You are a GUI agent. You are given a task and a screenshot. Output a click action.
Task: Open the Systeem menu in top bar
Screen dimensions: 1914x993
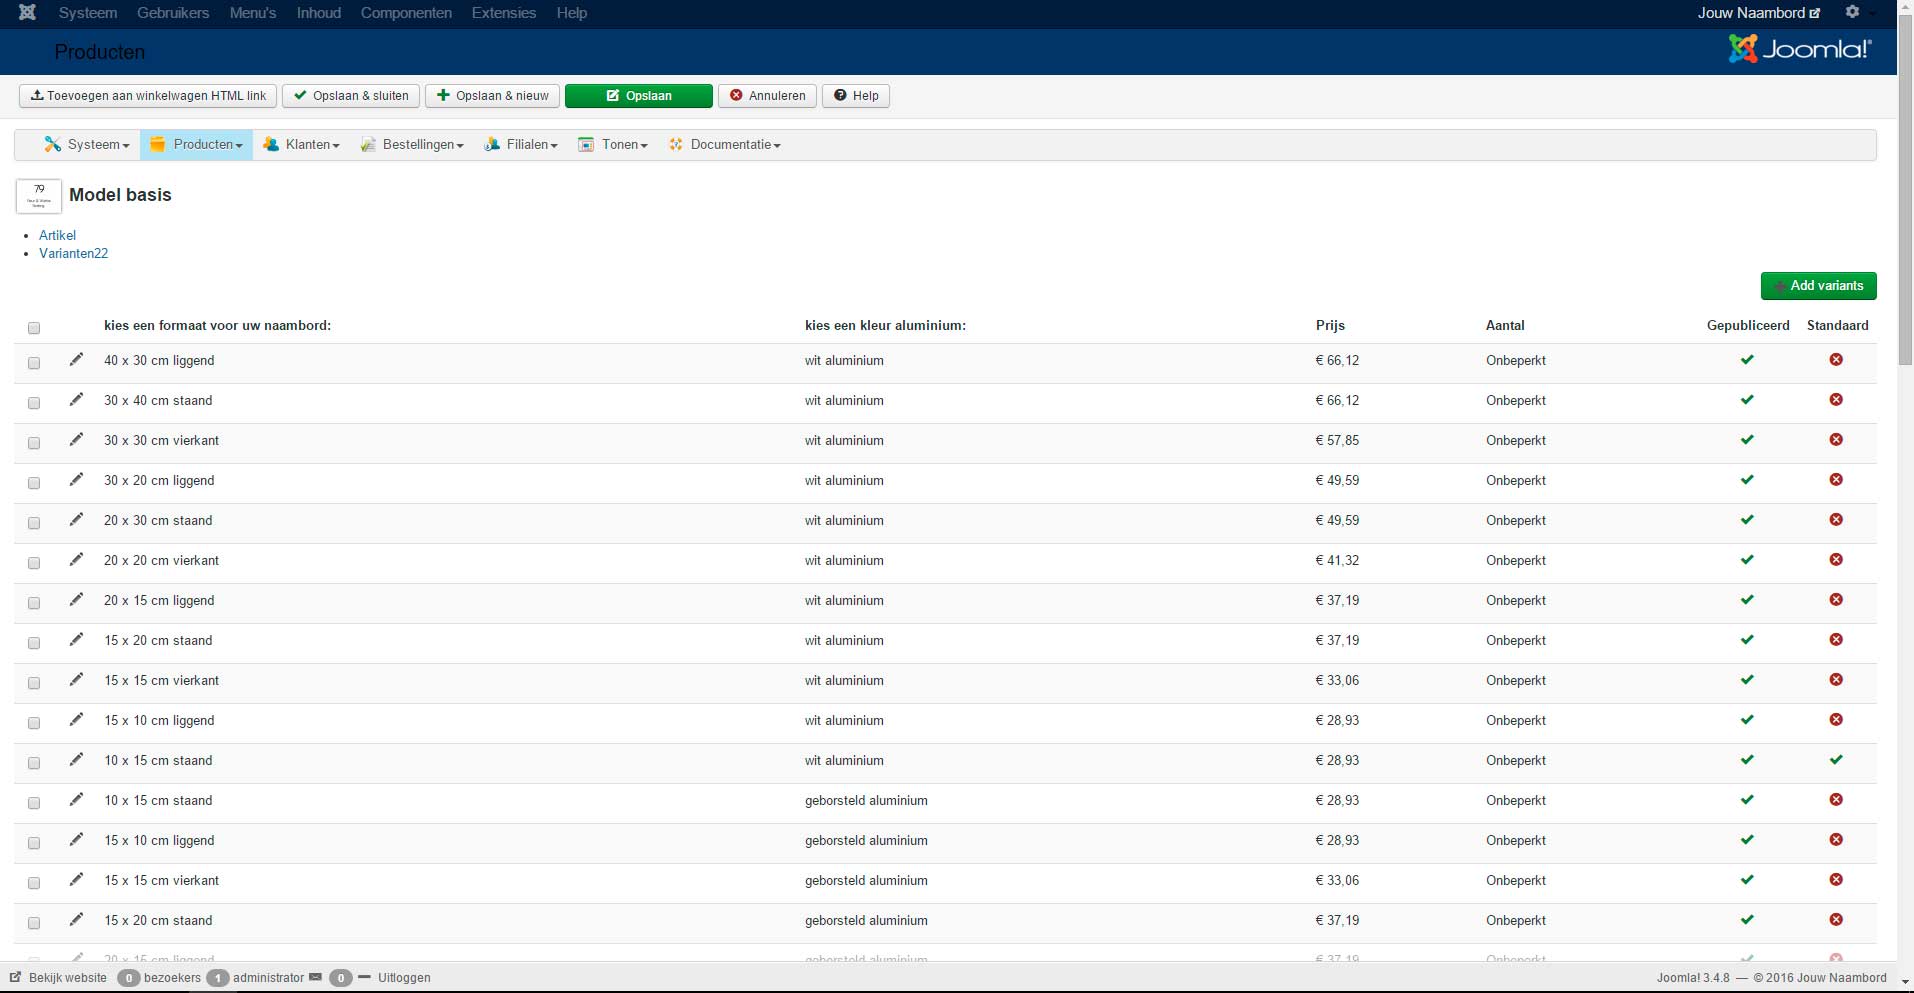point(88,13)
